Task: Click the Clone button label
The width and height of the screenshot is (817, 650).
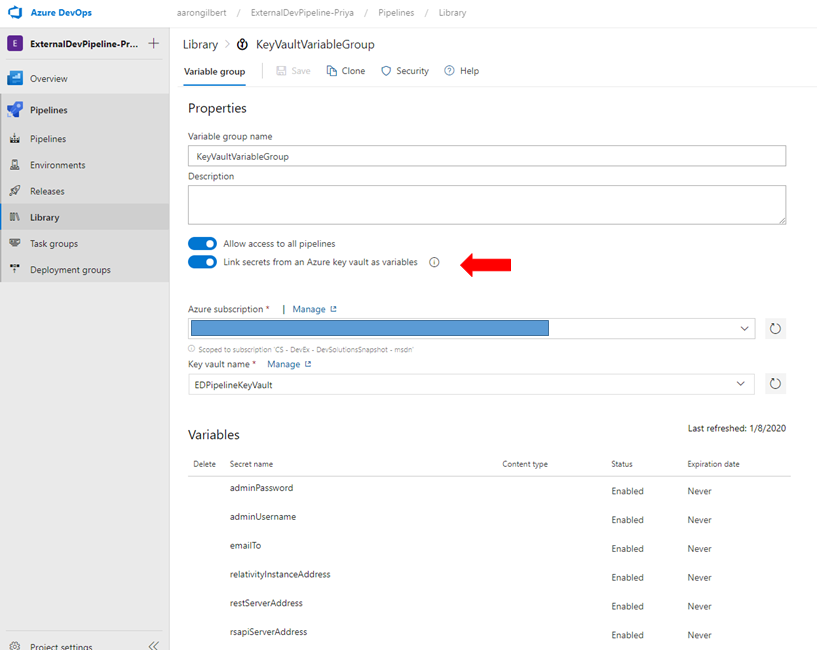Action: (x=353, y=71)
